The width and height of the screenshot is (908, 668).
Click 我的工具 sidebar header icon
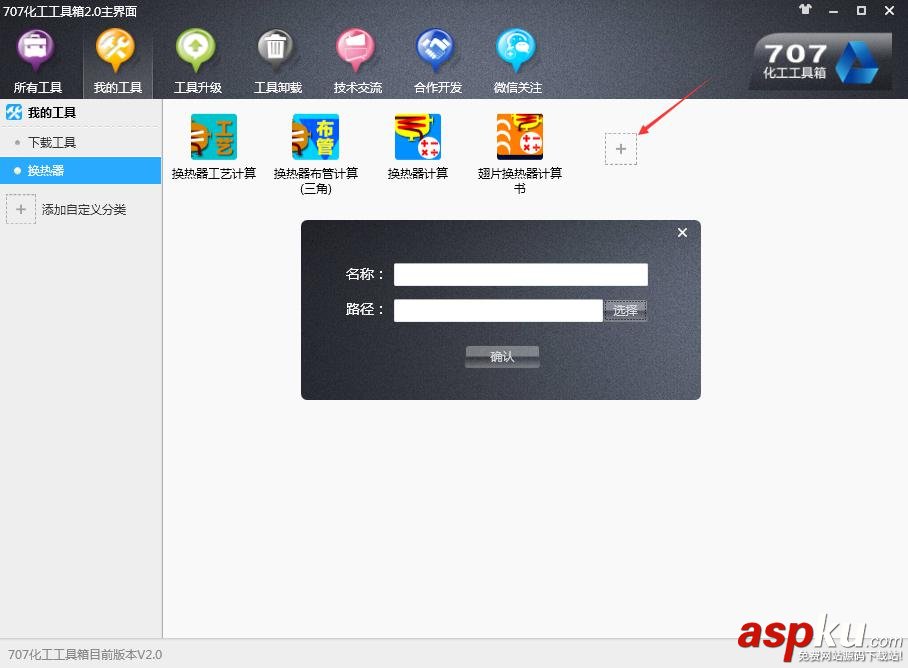[x=14, y=112]
